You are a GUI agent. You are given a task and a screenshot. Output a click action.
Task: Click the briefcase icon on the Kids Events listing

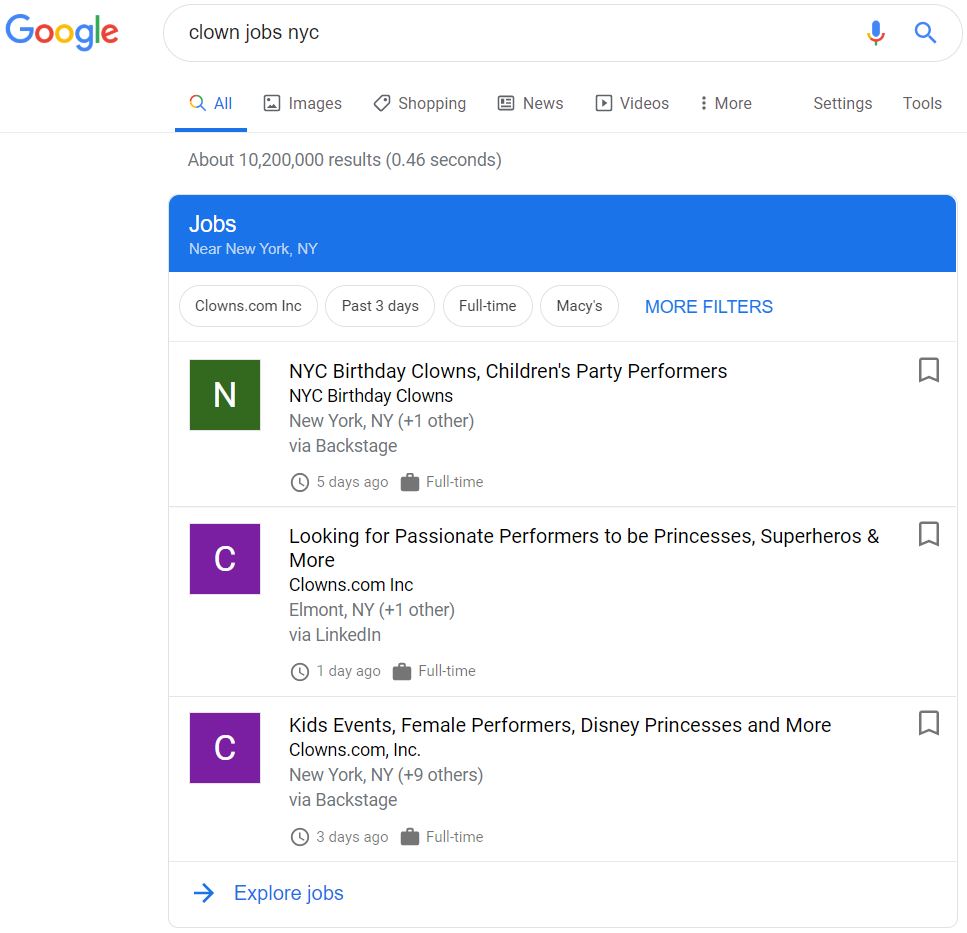(x=409, y=837)
